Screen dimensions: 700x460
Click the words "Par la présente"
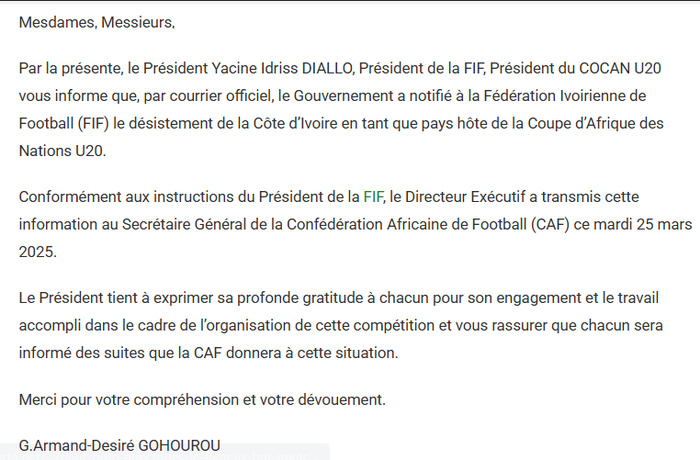[64, 69]
